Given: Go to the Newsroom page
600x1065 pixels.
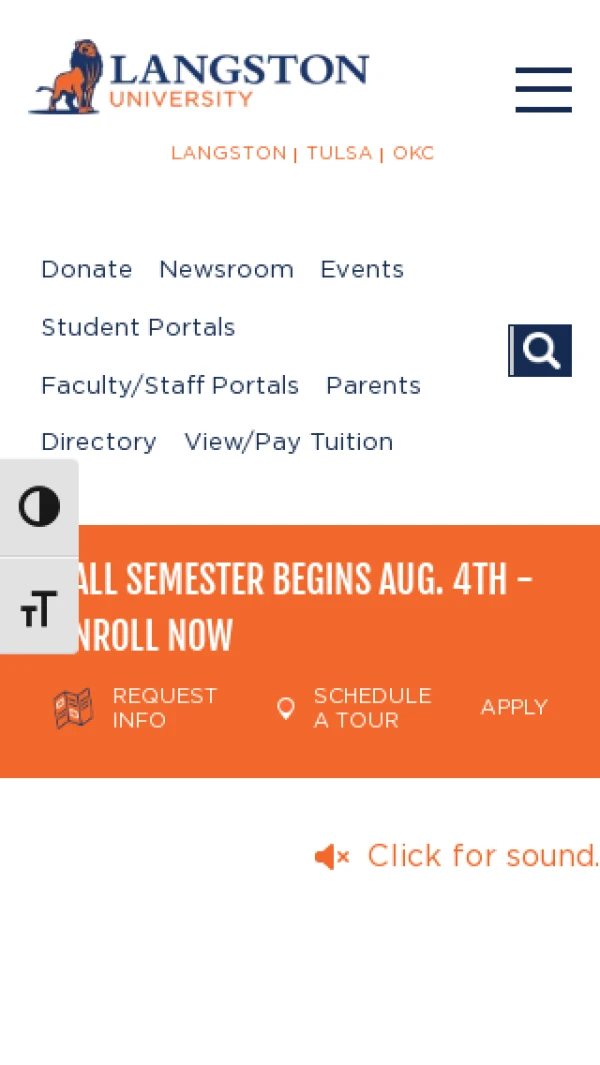Looking at the screenshot, I should (x=226, y=270).
